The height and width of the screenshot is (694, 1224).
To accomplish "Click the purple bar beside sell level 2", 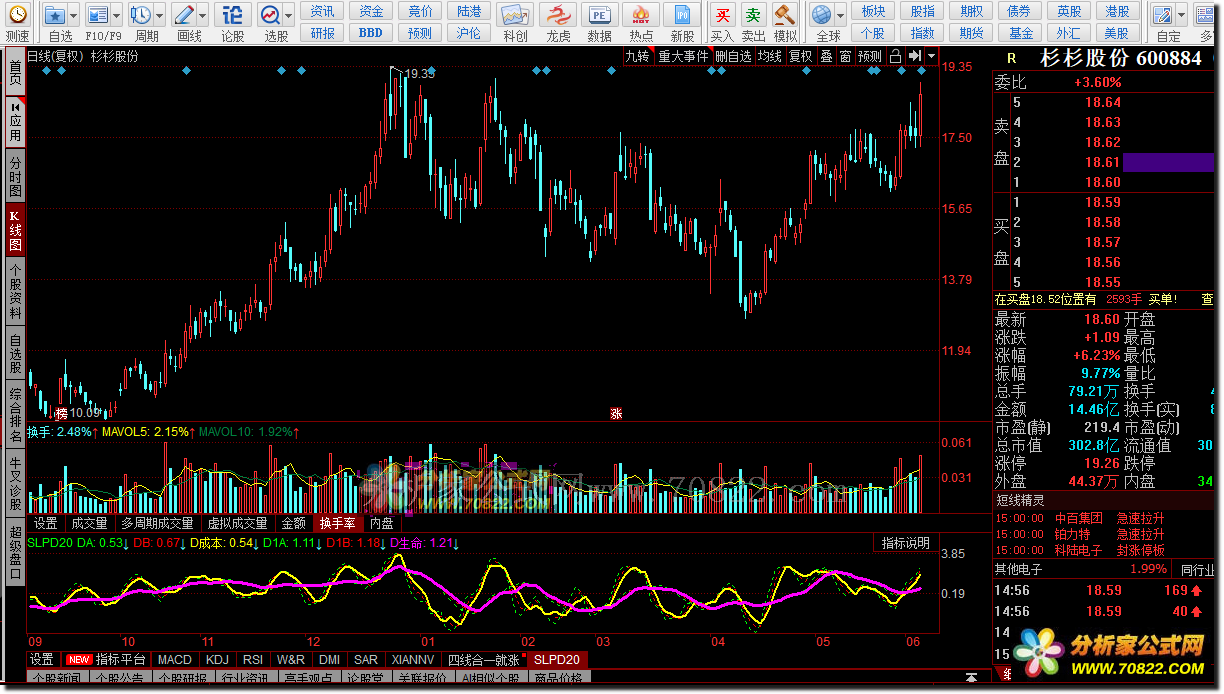I will (1170, 162).
